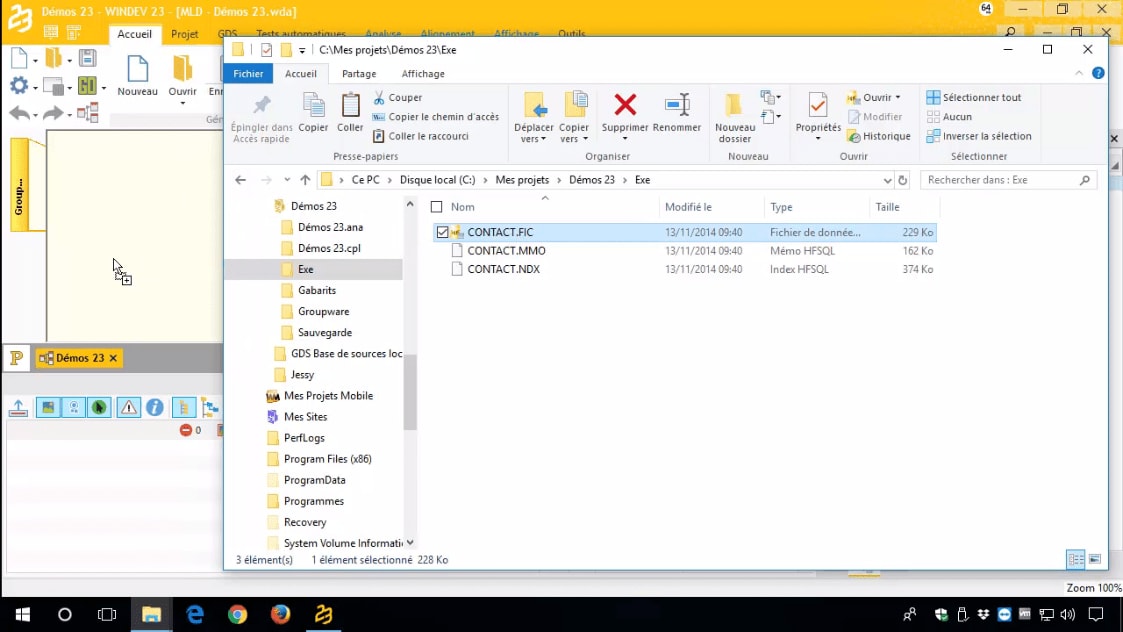Go back with Explorer back arrow
Viewport: 1123px width, 632px height.
241,180
